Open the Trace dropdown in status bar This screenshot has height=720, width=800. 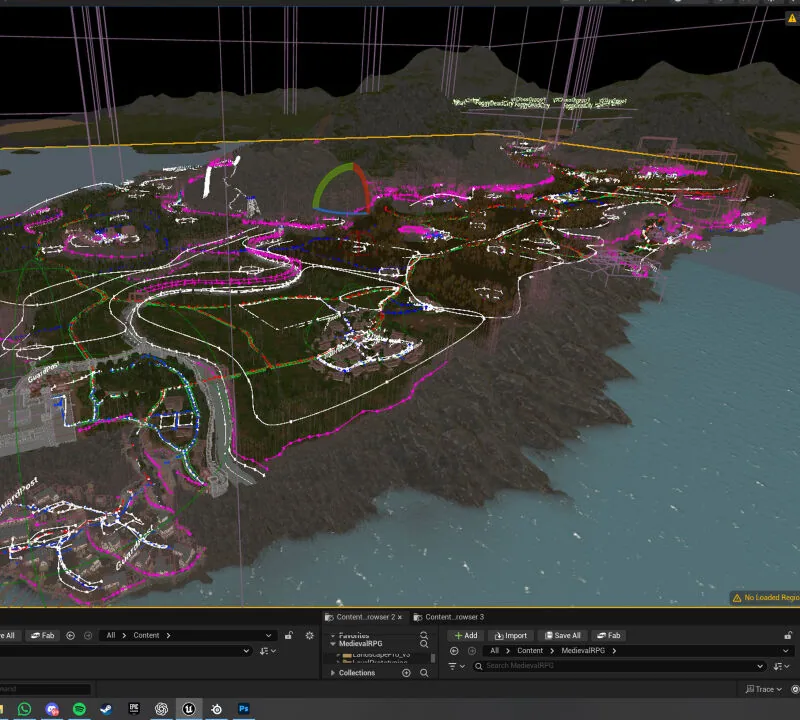pyautogui.click(x=763, y=689)
